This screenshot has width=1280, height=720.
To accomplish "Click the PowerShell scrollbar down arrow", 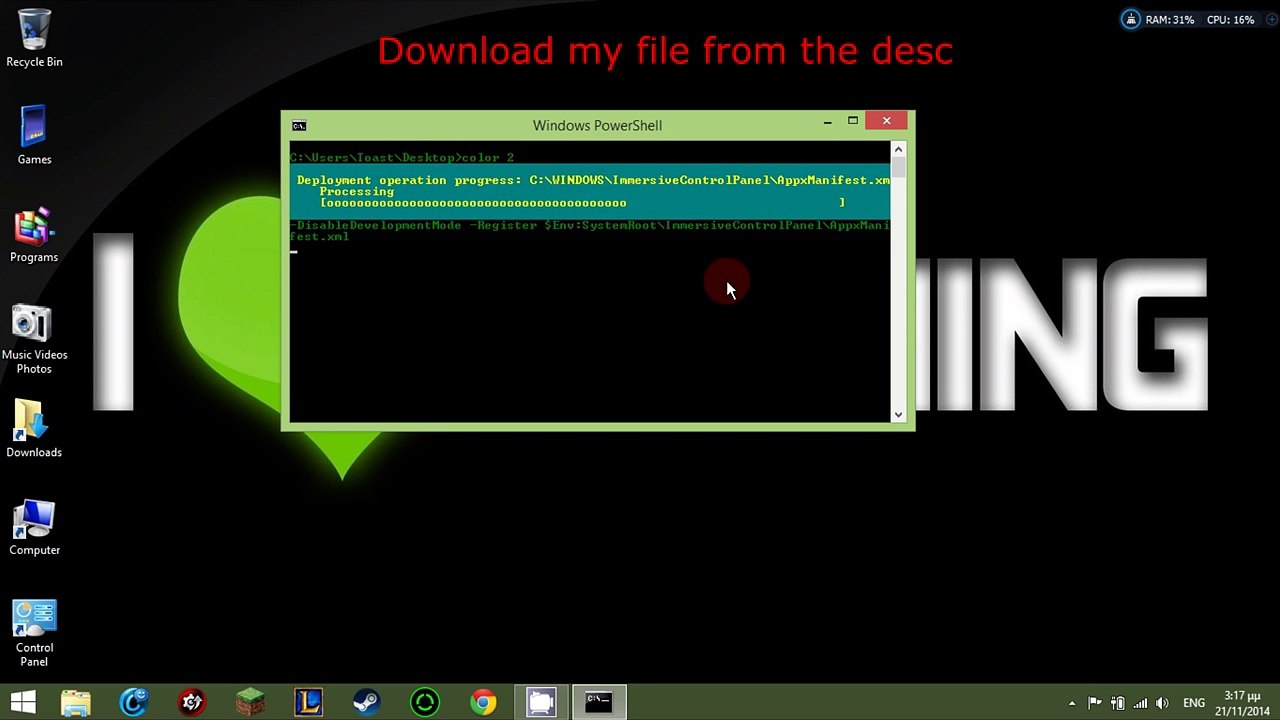I will (898, 415).
